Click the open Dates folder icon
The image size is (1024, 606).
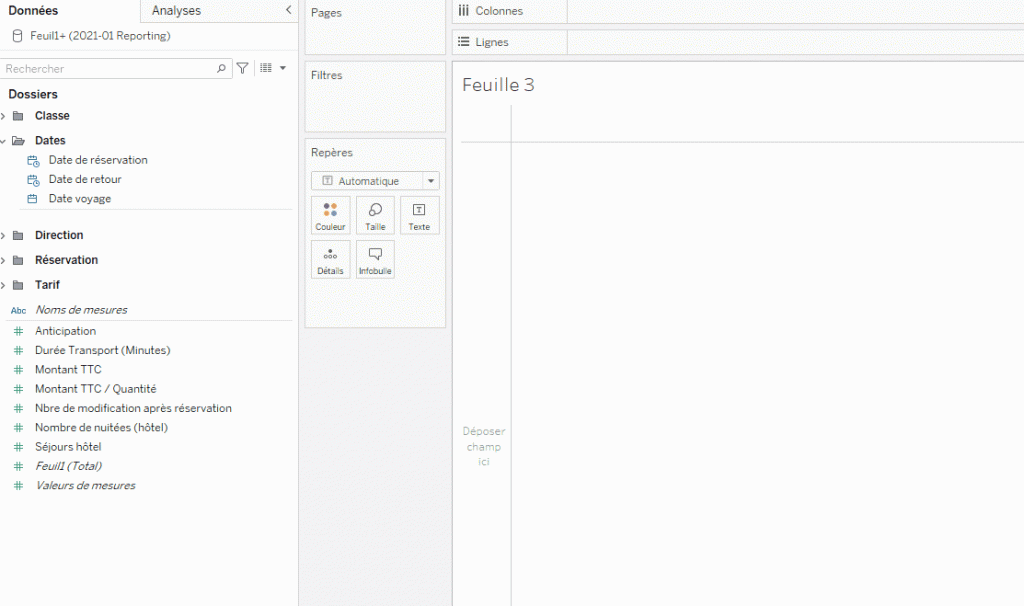point(18,140)
